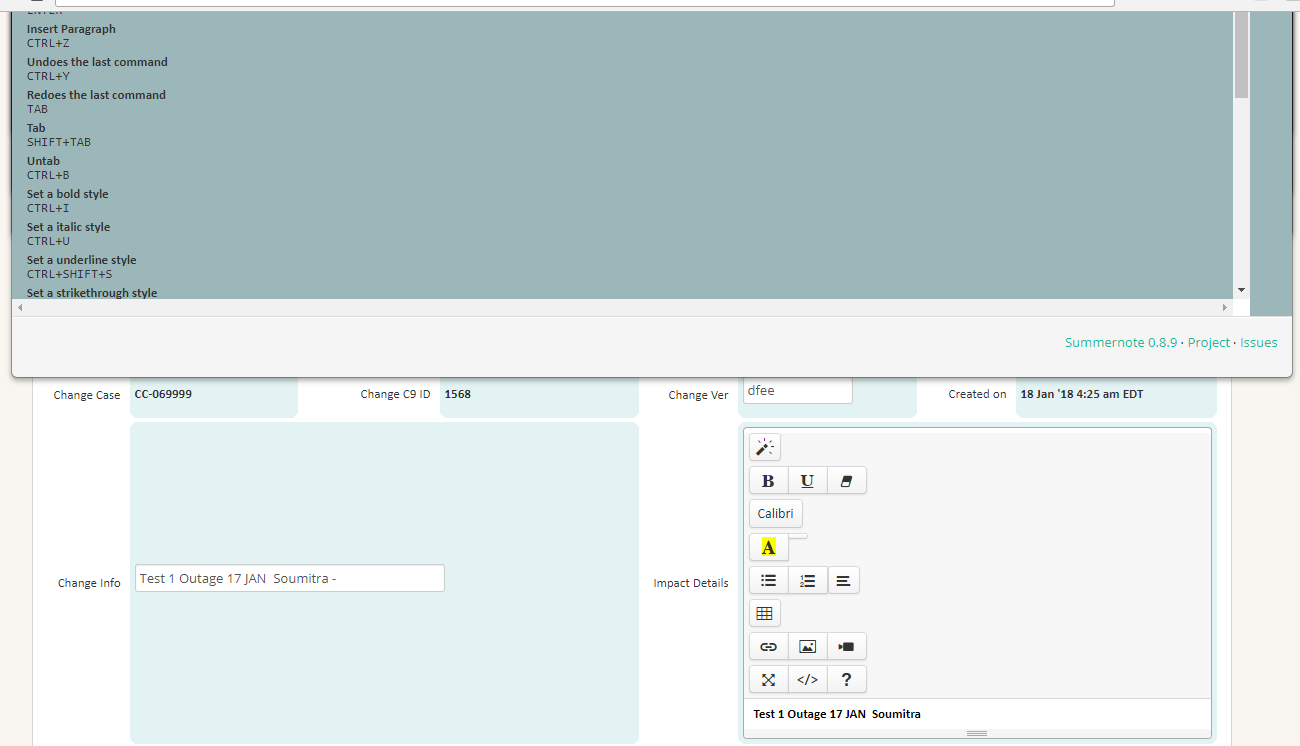Open the Summernote help dialog
Screen dimensions: 1300x746
coord(846,679)
